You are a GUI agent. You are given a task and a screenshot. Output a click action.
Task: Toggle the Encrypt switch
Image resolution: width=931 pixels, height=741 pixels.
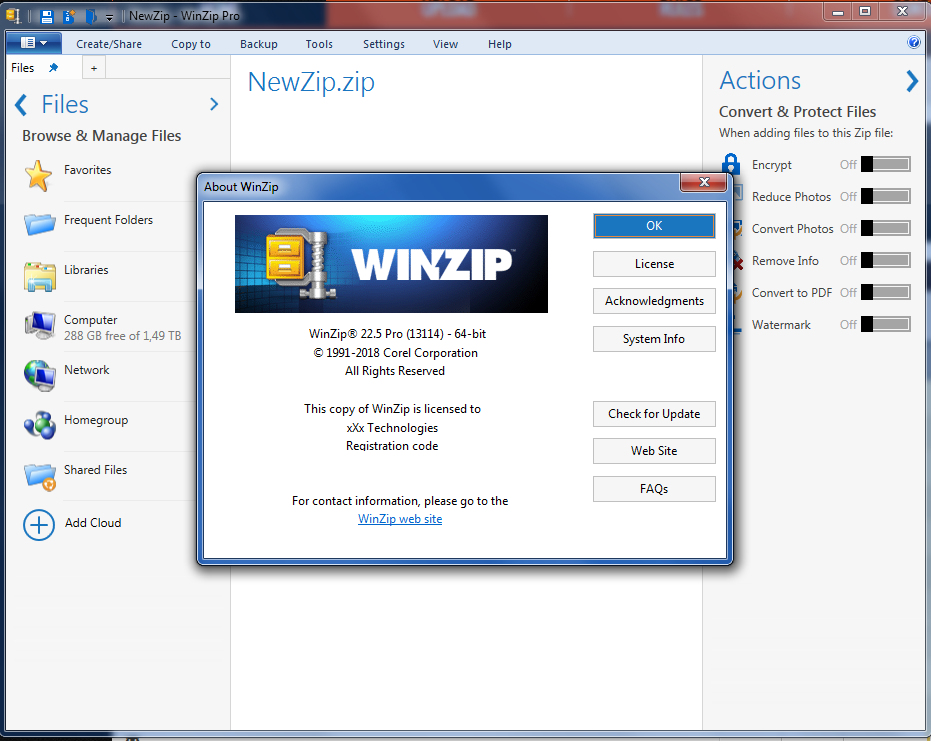click(885, 164)
